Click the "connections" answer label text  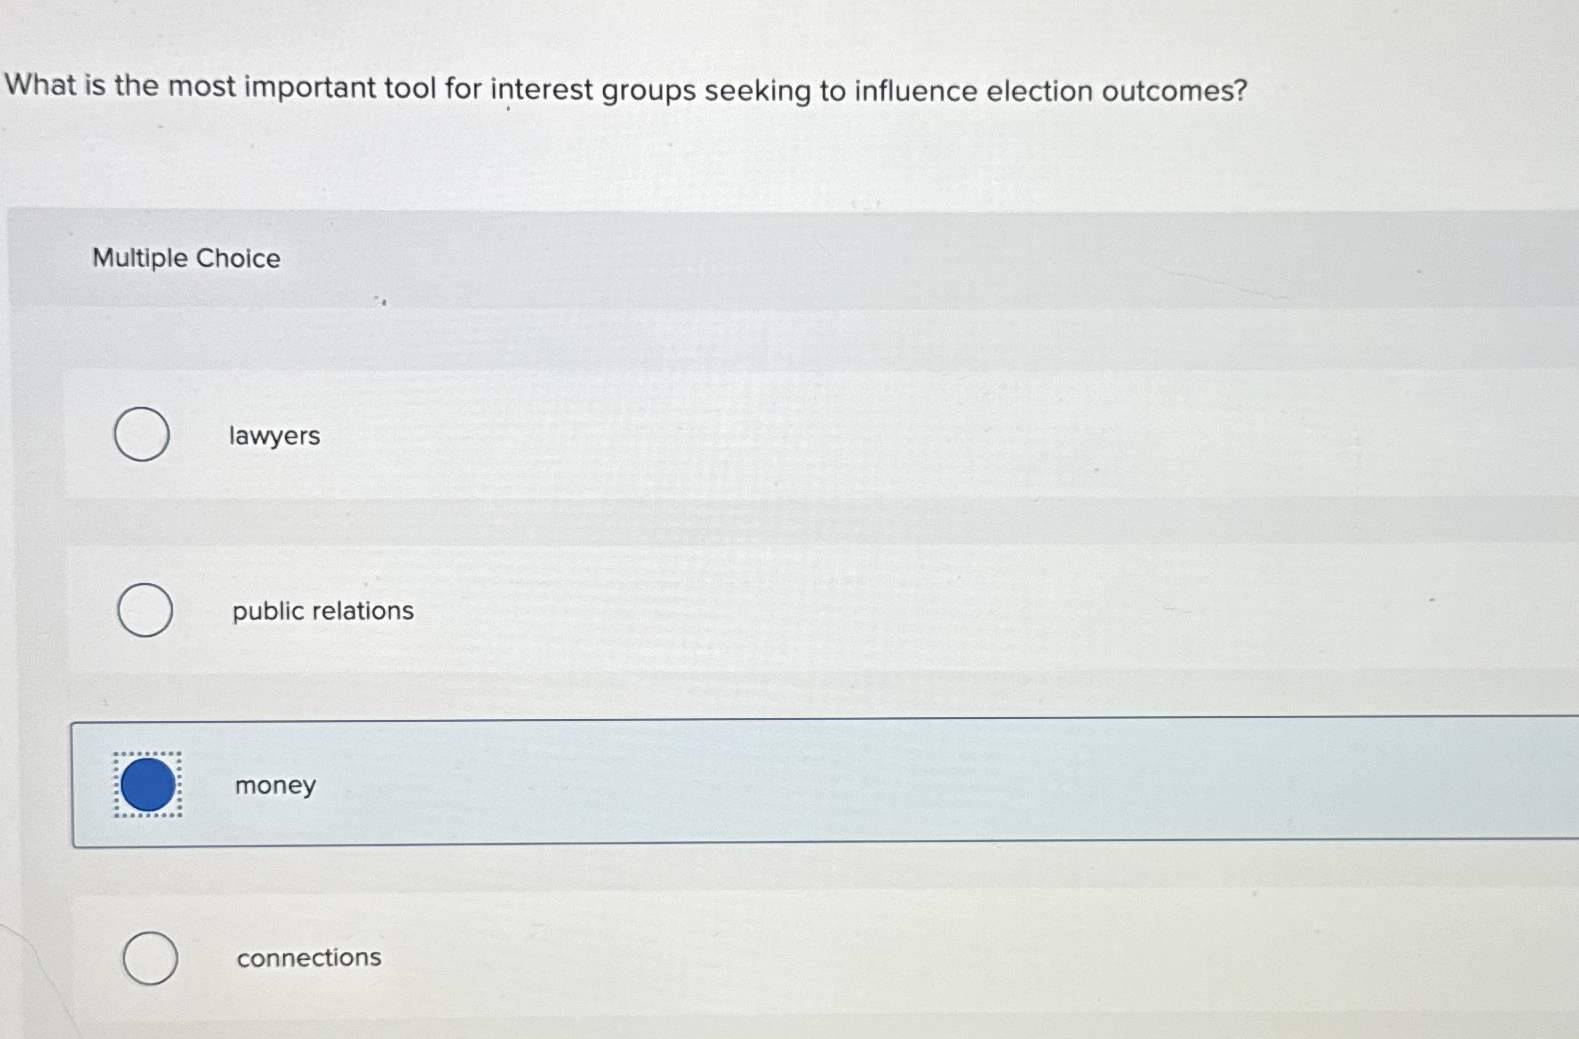click(x=309, y=958)
